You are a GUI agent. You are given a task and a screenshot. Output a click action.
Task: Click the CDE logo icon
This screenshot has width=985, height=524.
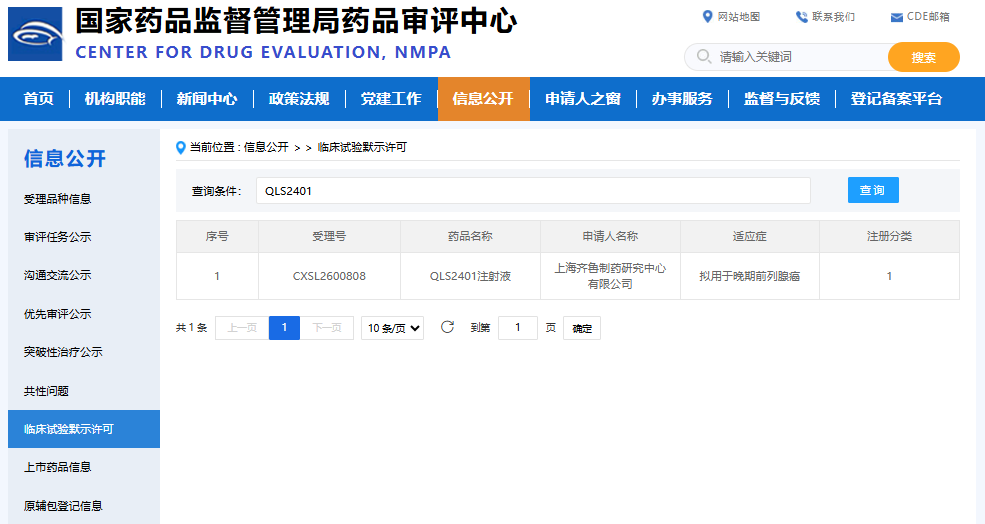pyautogui.click(x=35, y=34)
